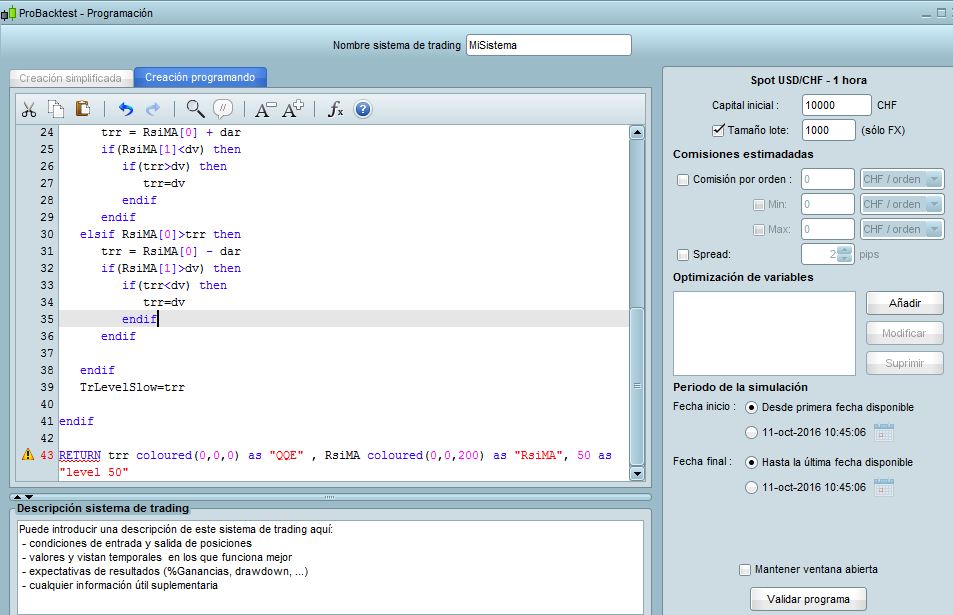Image resolution: width=953 pixels, height=615 pixels.
Task: Increase the editor font size
Action: click(293, 109)
